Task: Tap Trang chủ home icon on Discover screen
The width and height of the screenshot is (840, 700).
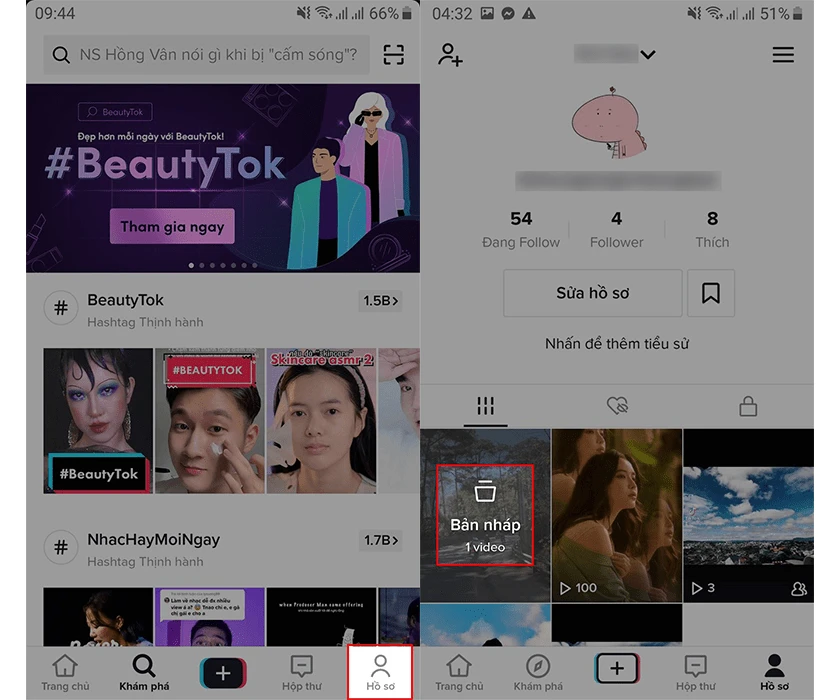Action: [65, 673]
